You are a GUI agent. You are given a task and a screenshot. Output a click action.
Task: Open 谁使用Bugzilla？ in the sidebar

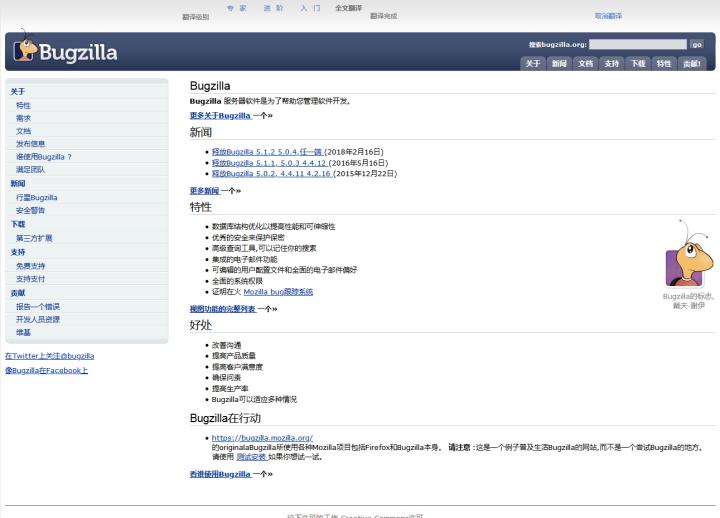tap(44, 157)
